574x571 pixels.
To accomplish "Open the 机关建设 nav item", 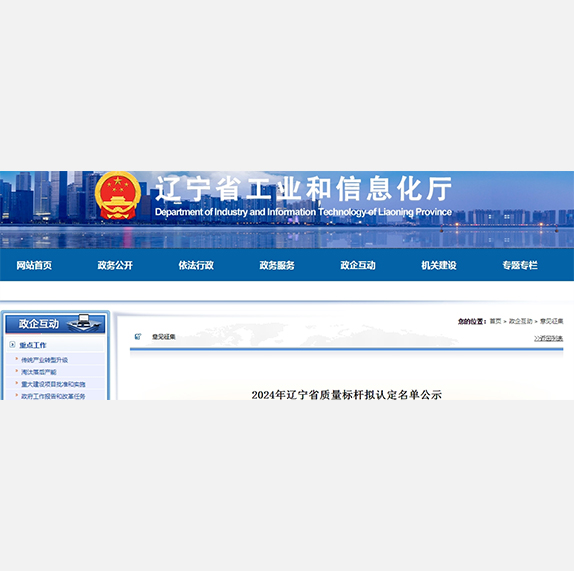I will 439,265.
